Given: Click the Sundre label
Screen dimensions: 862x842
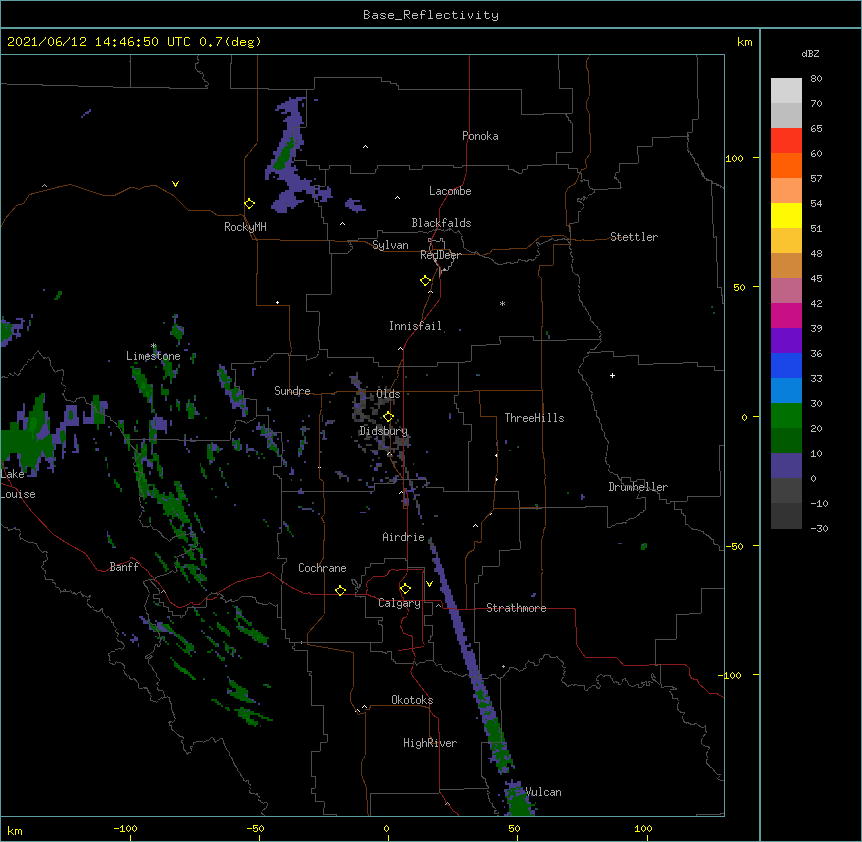Looking at the screenshot, I should (x=292, y=391).
